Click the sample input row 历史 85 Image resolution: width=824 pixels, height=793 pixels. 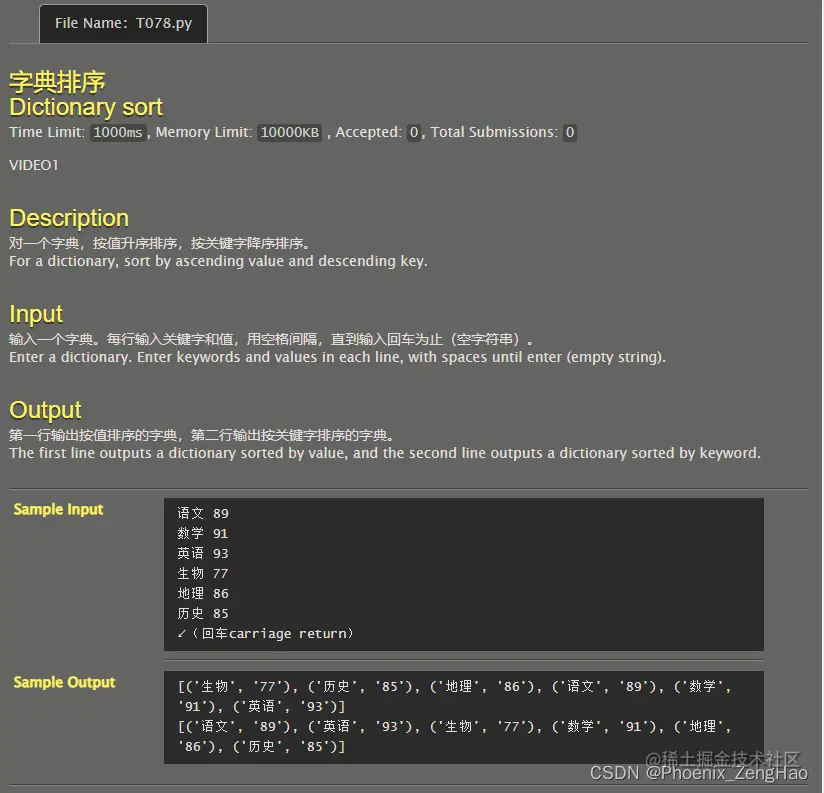click(203, 613)
